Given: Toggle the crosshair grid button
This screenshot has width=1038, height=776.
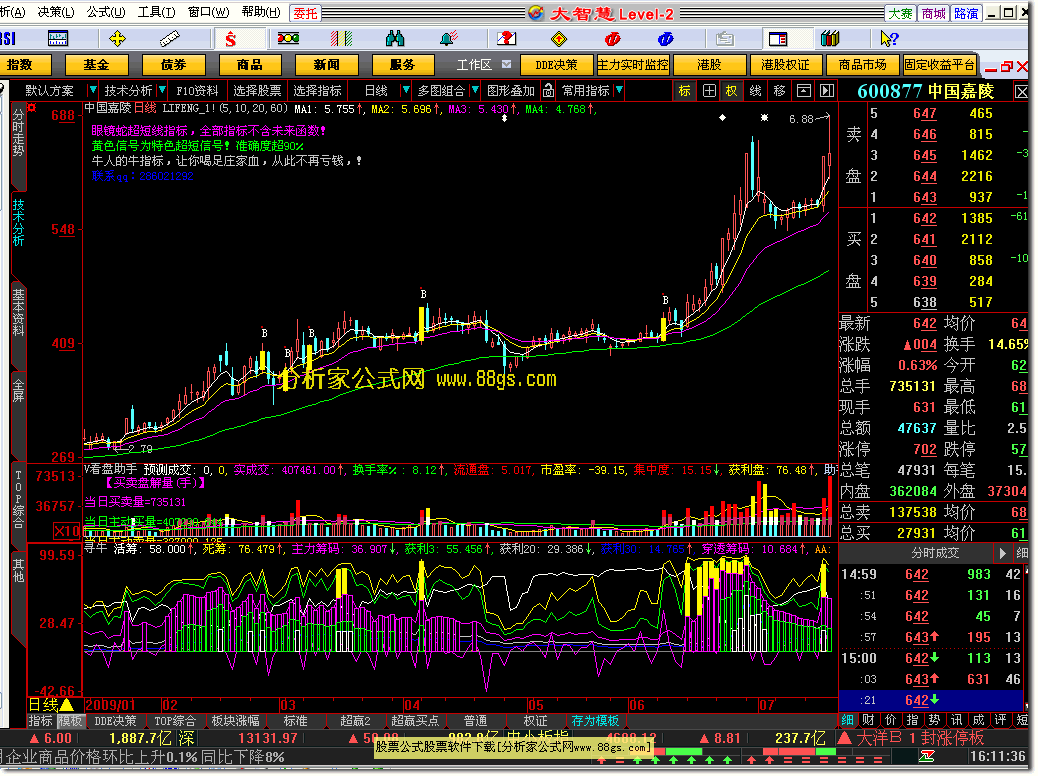Looking at the screenshot, I should tap(709, 91).
